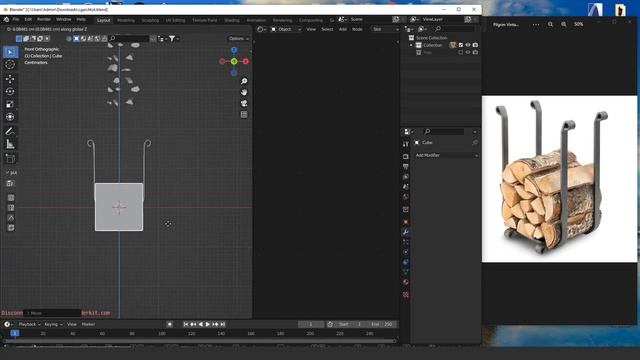This screenshot has height=360, width=640.
Task: Click the Marker menu in timeline
Action: [x=88, y=324]
